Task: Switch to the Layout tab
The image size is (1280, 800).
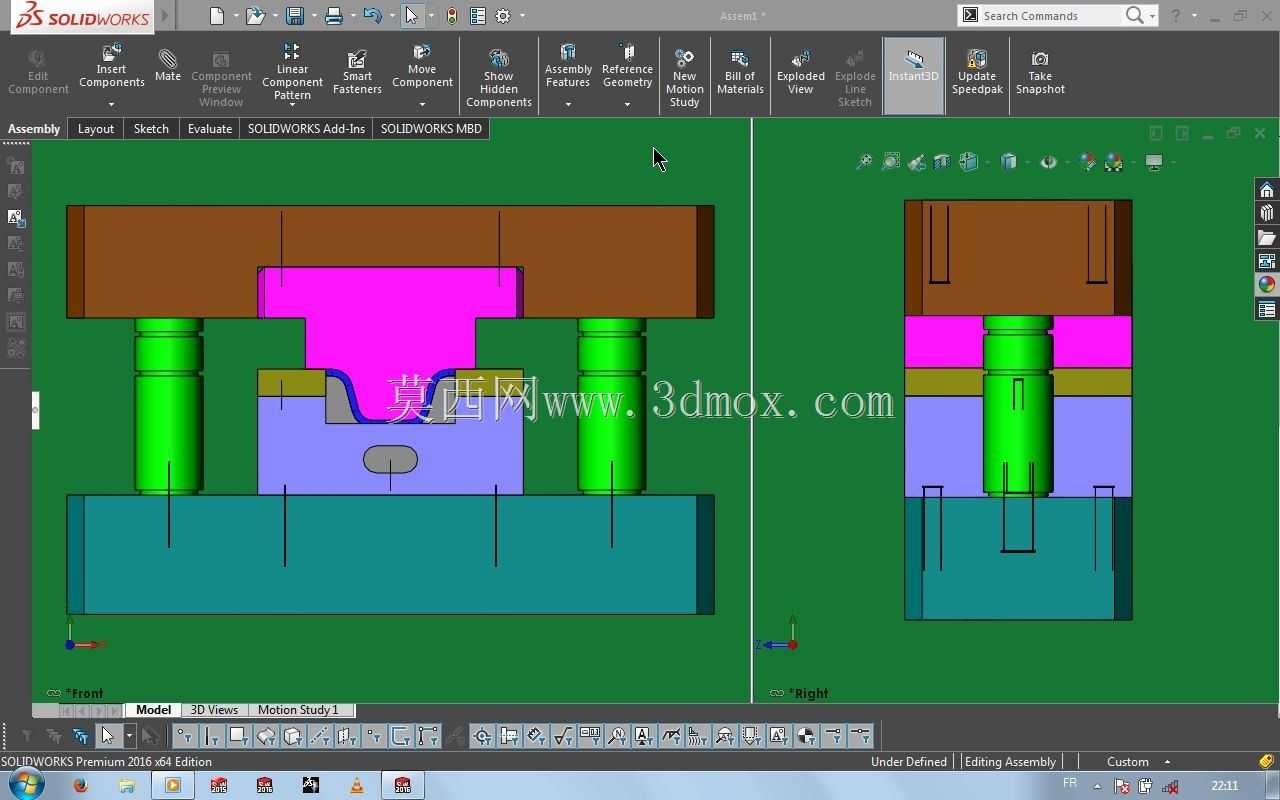Action: pos(96,128)
